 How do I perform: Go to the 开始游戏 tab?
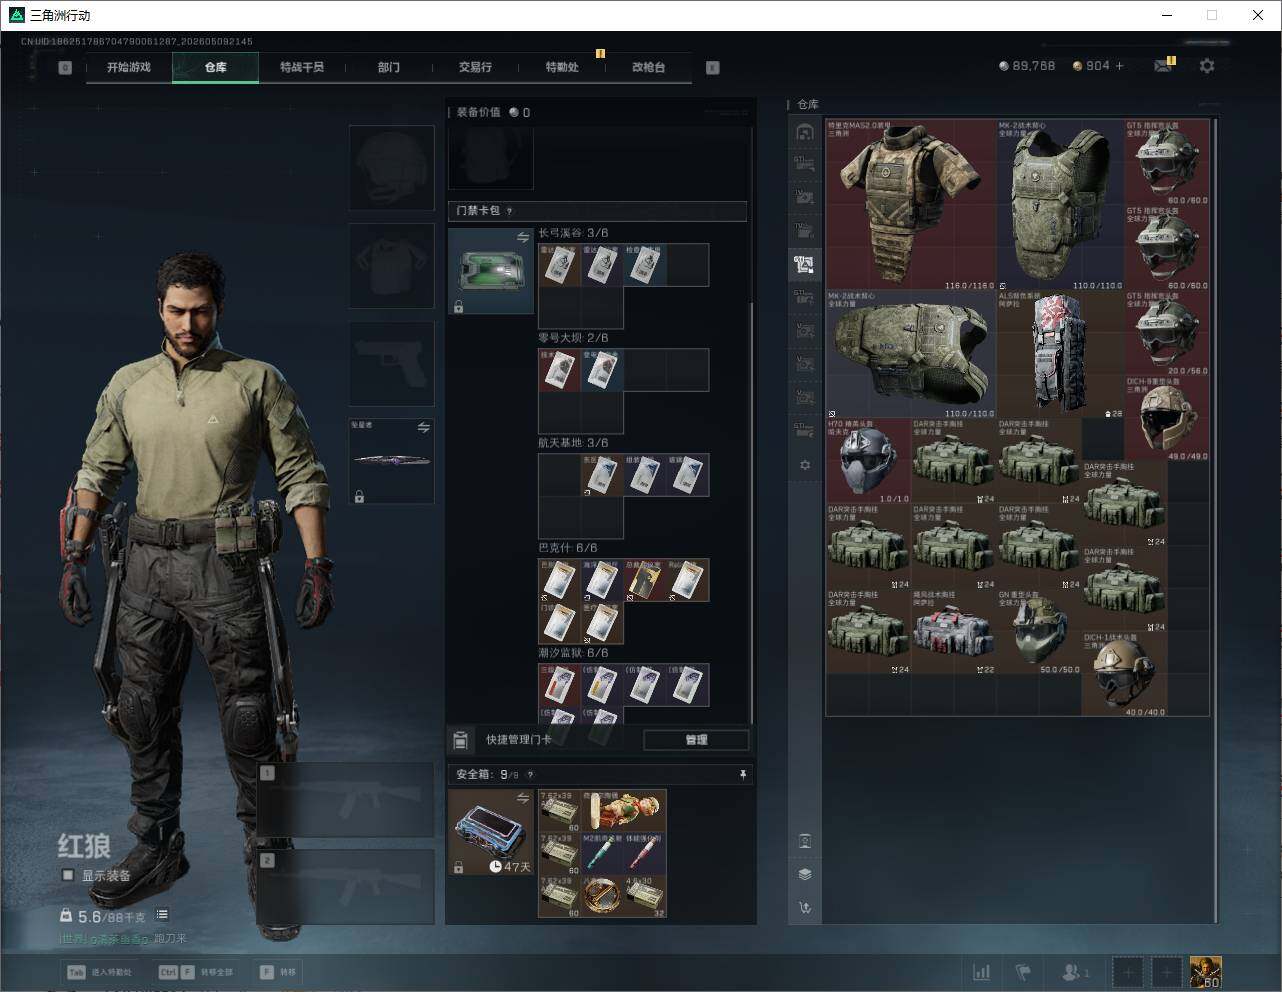129,67
